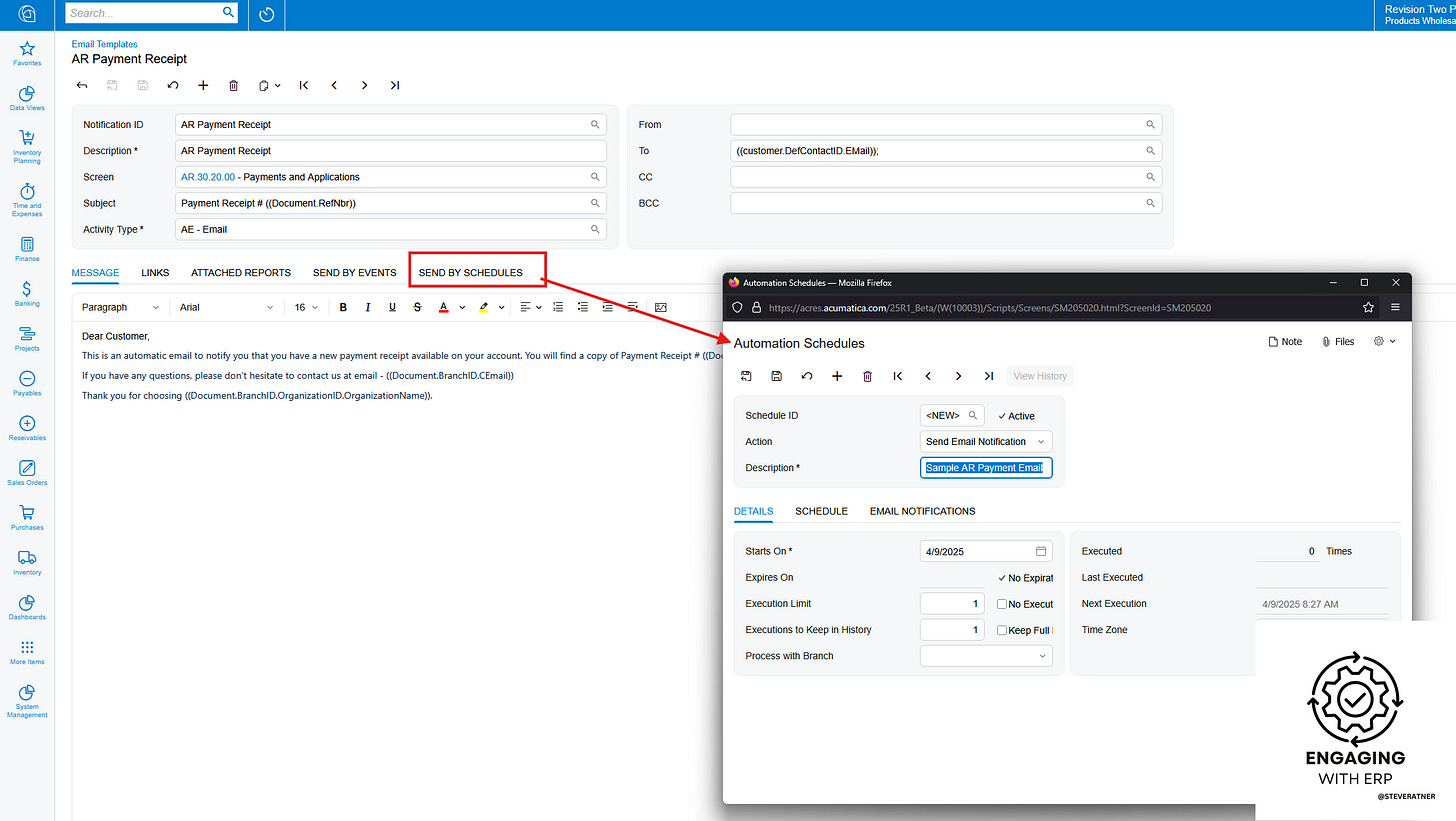
Task: Delete the schedule in the Automation Schedules toolbar
Action: [x=867, y=376]
